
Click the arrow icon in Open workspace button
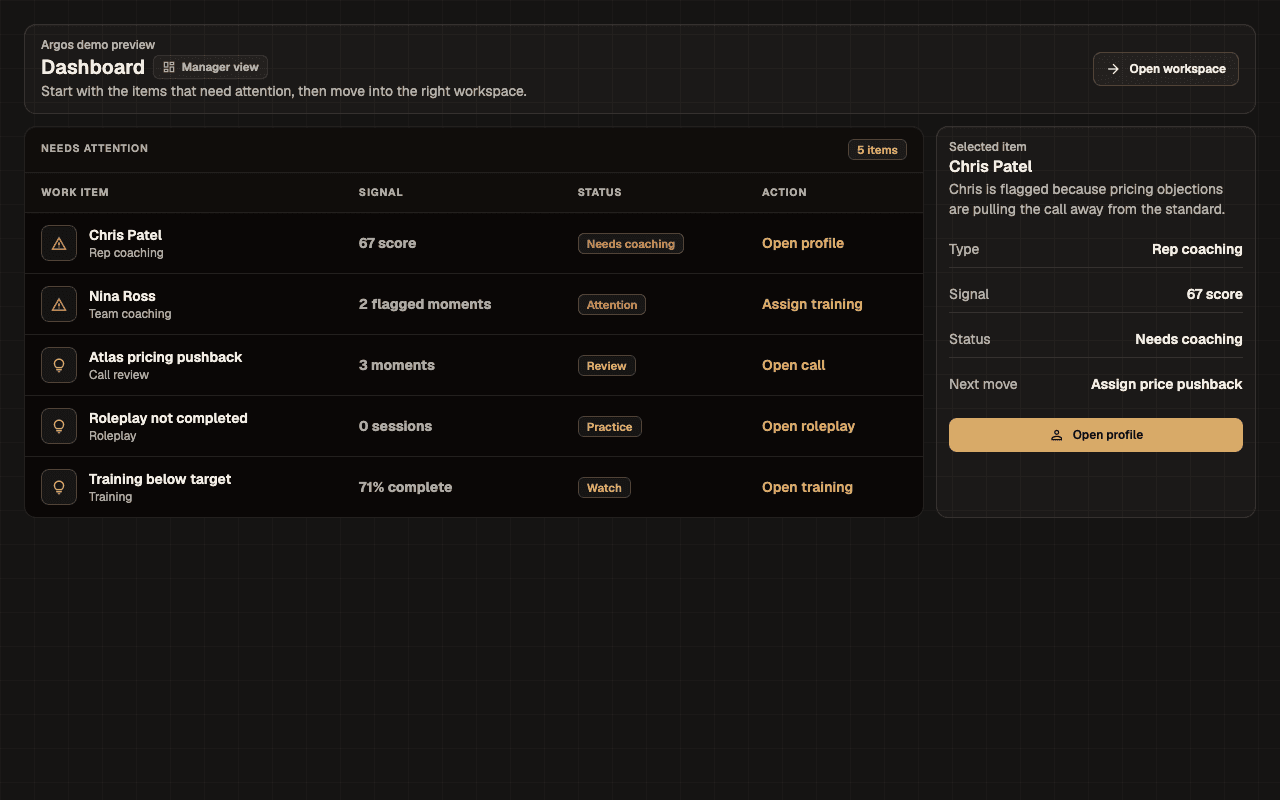[1113, 69]
